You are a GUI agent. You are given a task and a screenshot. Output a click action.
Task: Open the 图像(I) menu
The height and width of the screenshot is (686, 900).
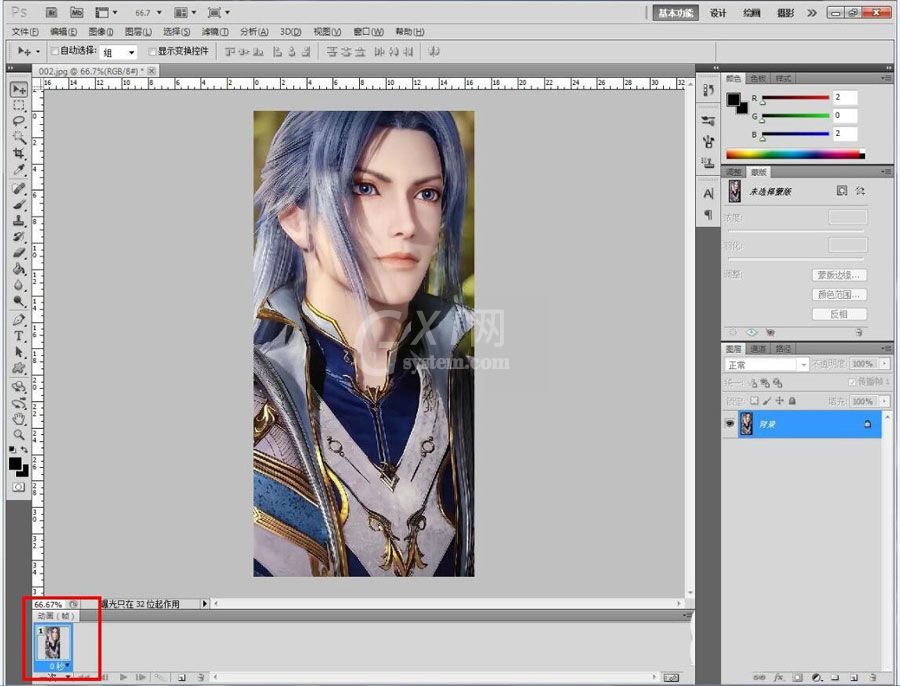click(x=100, y=32)
